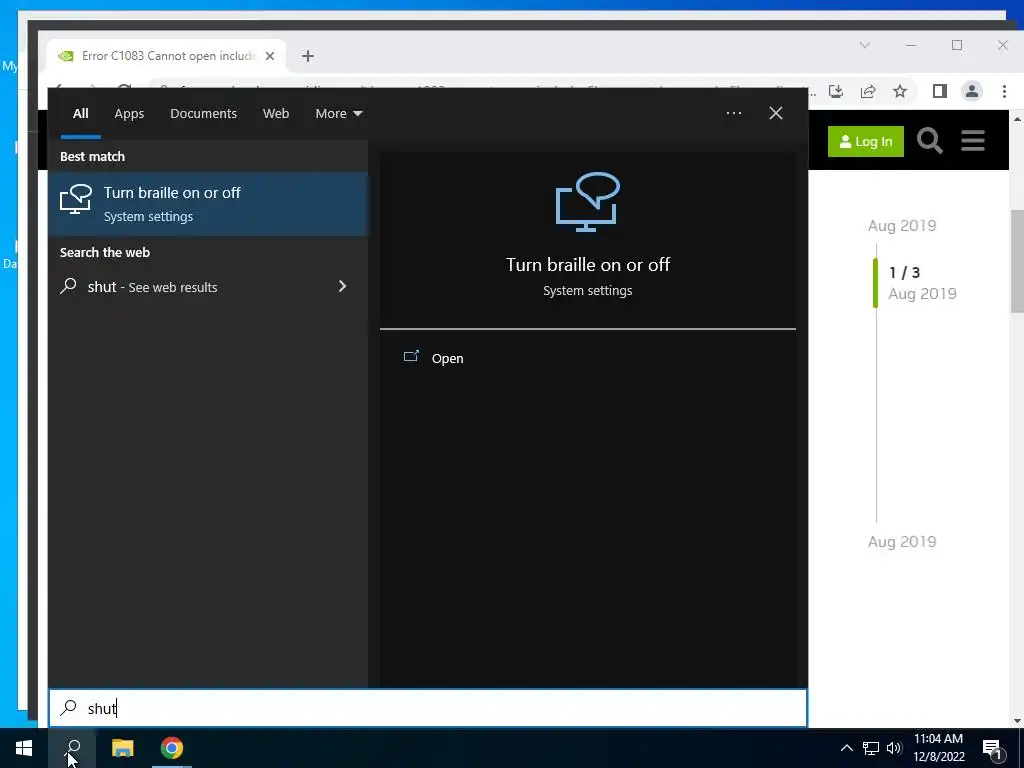1024x768 pixels.
Task: Click the scrollbar down arrow in Chrome
Action: [x=1017, y=720]
